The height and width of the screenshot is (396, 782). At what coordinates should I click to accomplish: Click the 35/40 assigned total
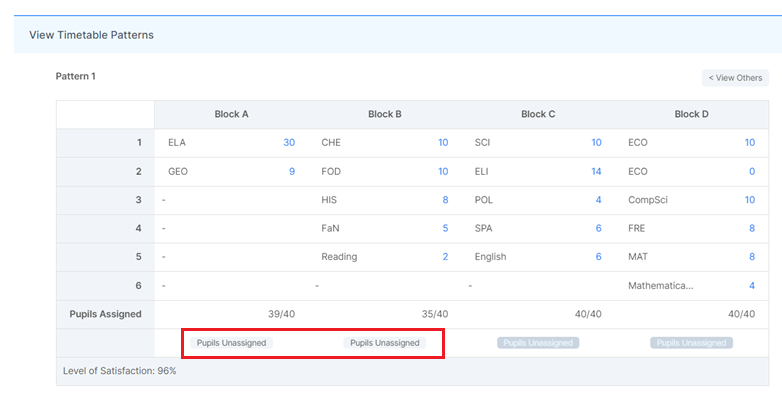coord(435,314)
